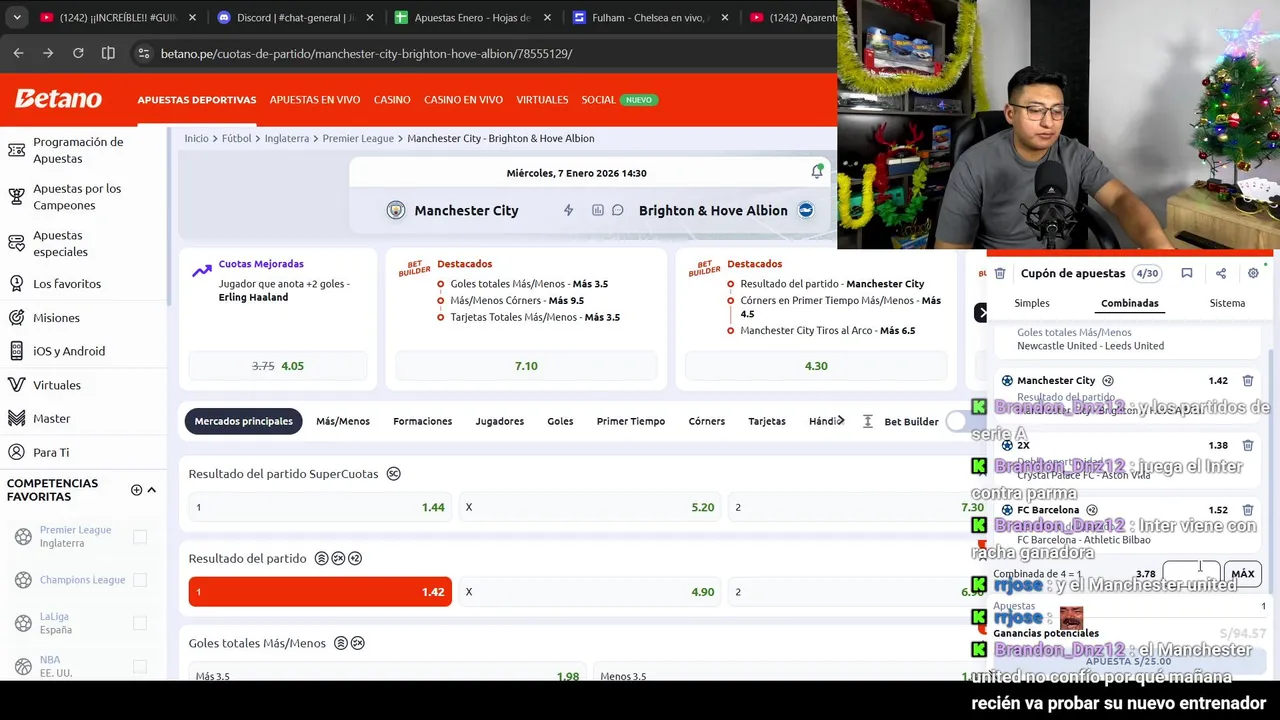Screen dimensions: 1280x720
Task: Open the Casino en Vivo menu
Action: click(463, 100)
